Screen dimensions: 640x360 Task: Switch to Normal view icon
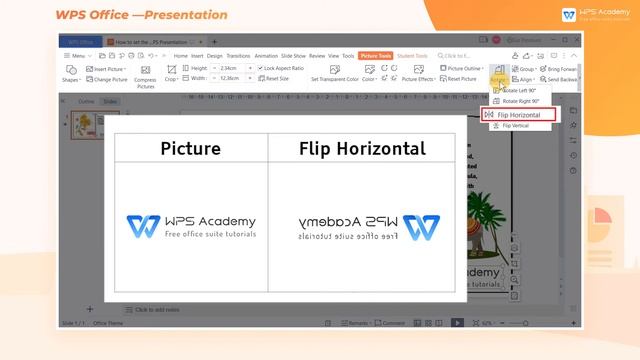coord(417,323)
